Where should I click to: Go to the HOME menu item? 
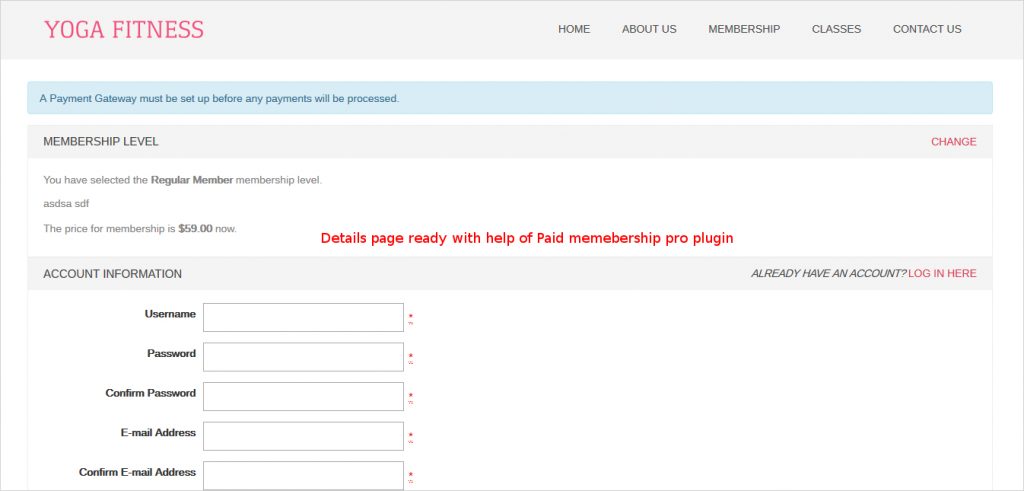point(574,29)
